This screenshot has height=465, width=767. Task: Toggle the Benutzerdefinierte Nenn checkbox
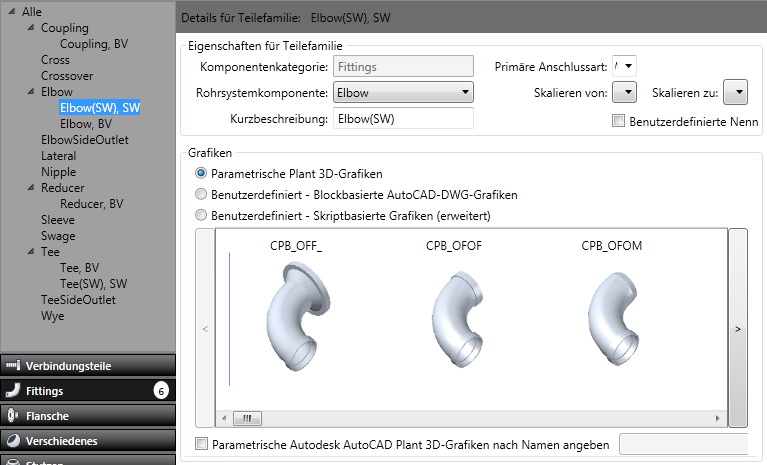(618, 121)
